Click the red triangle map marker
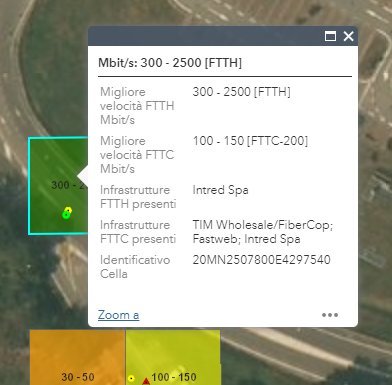The height and width of the screenshot is (385, 392). (x=146, y=381)
